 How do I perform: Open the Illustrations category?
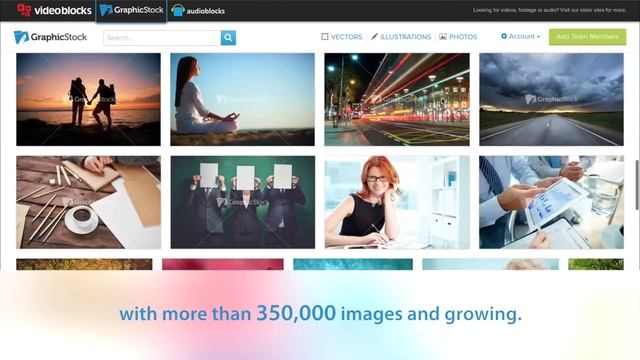coord(401,37)
